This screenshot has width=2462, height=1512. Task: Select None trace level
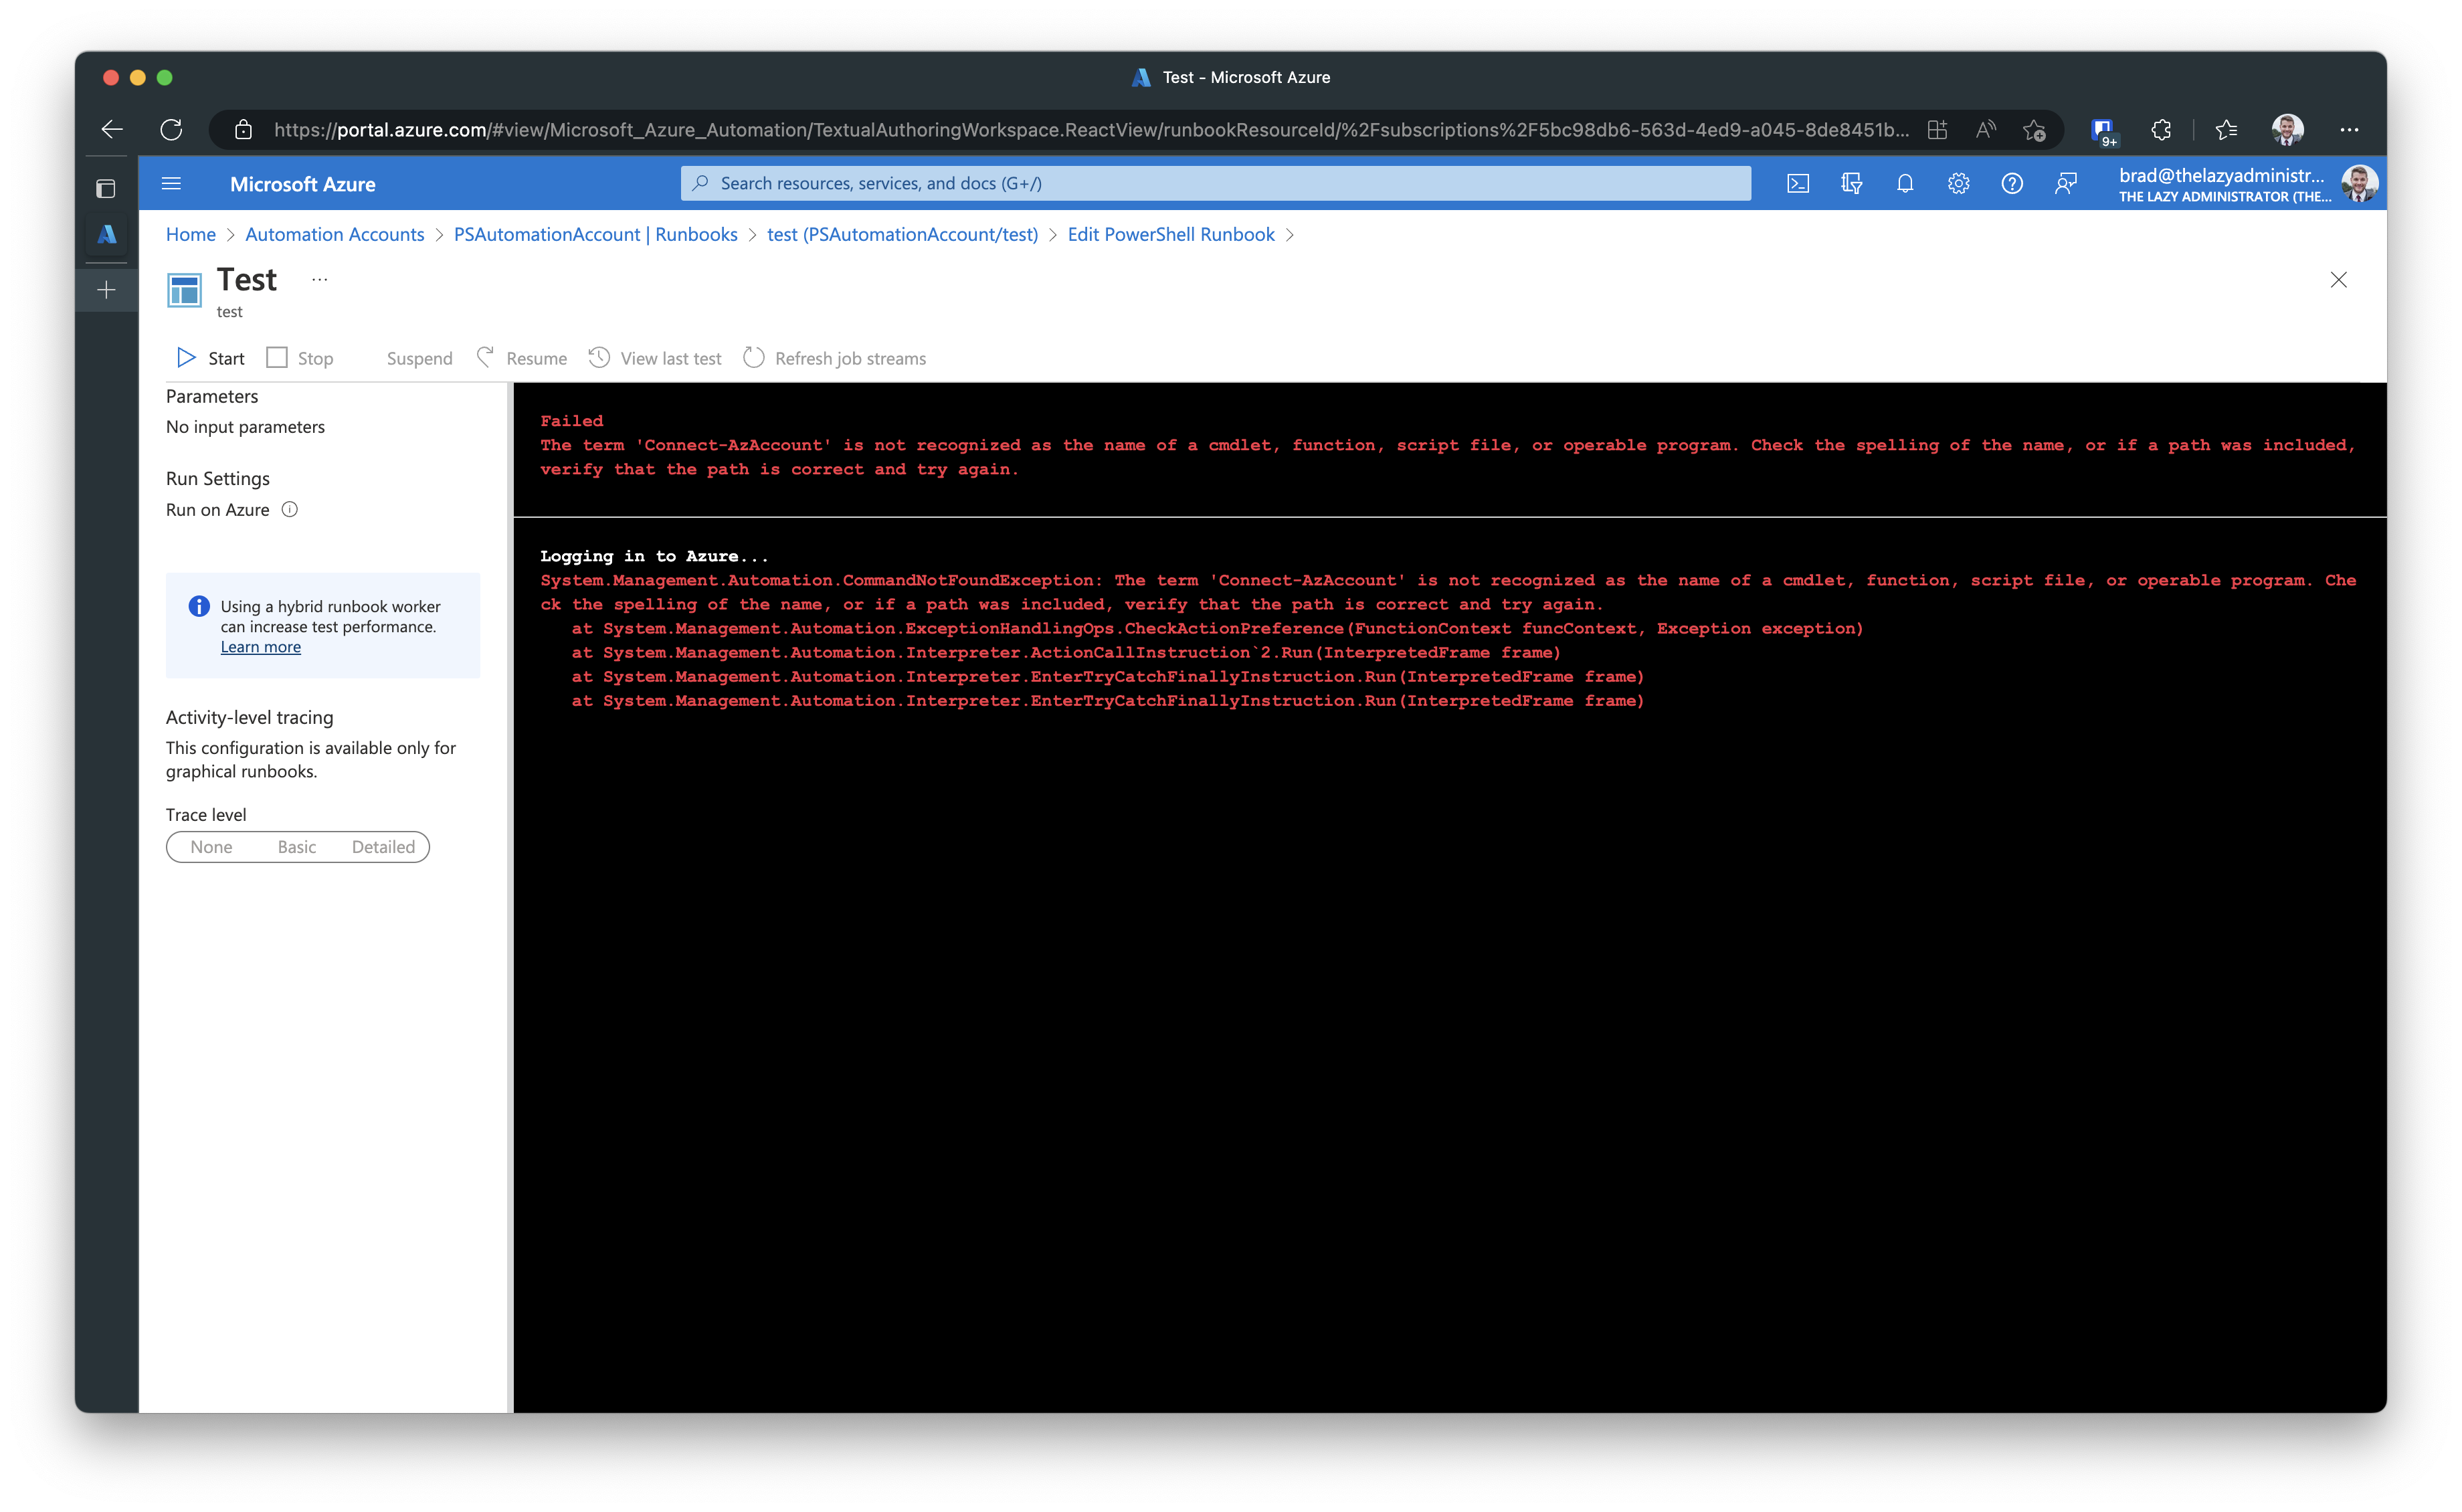click(x=211, y=847)
